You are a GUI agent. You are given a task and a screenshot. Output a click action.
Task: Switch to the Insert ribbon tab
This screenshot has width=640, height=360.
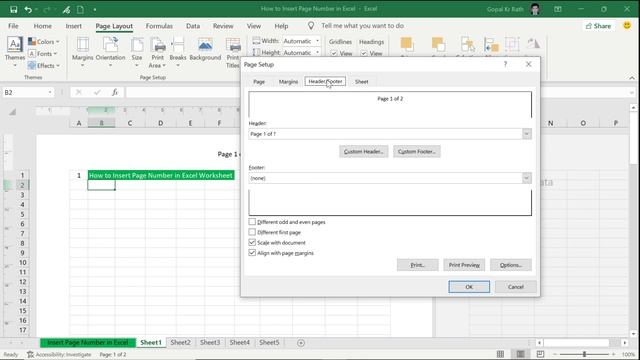tap(73, 26)
